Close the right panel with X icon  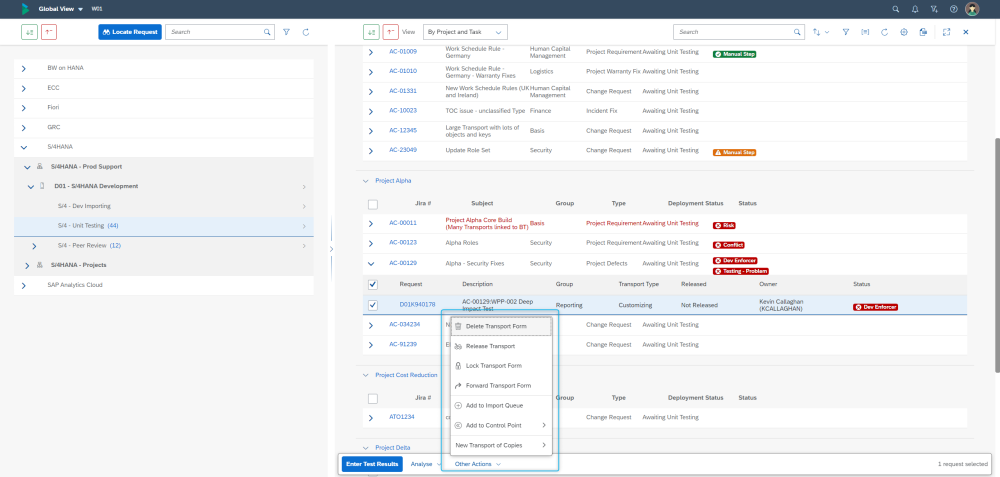pyautogui.click(x=965, y=32)
